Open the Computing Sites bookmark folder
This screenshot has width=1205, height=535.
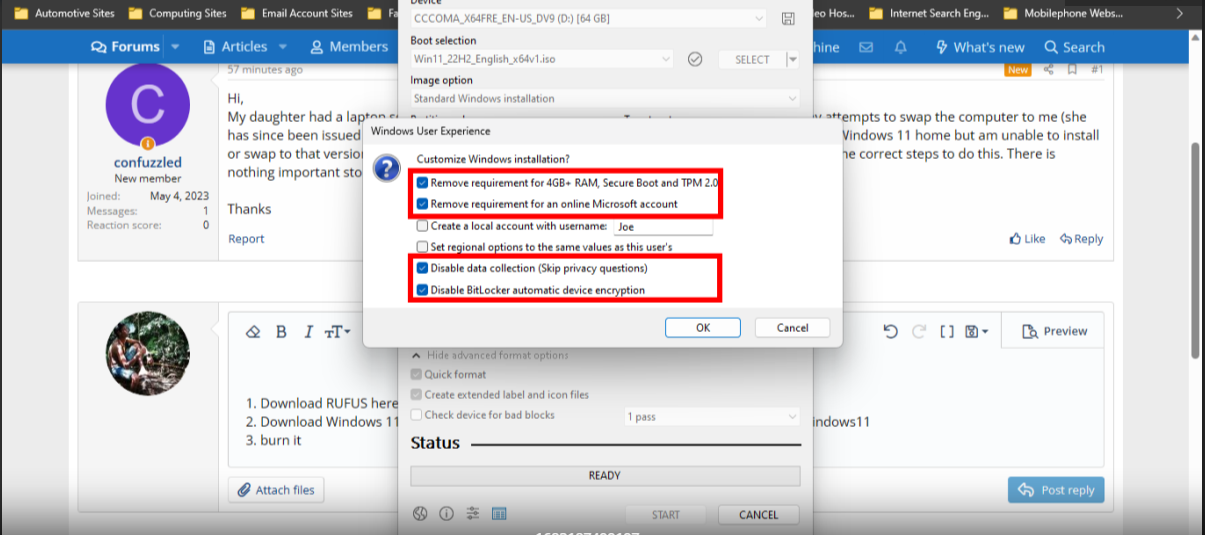pyautogui.click(x=176, y=14)
